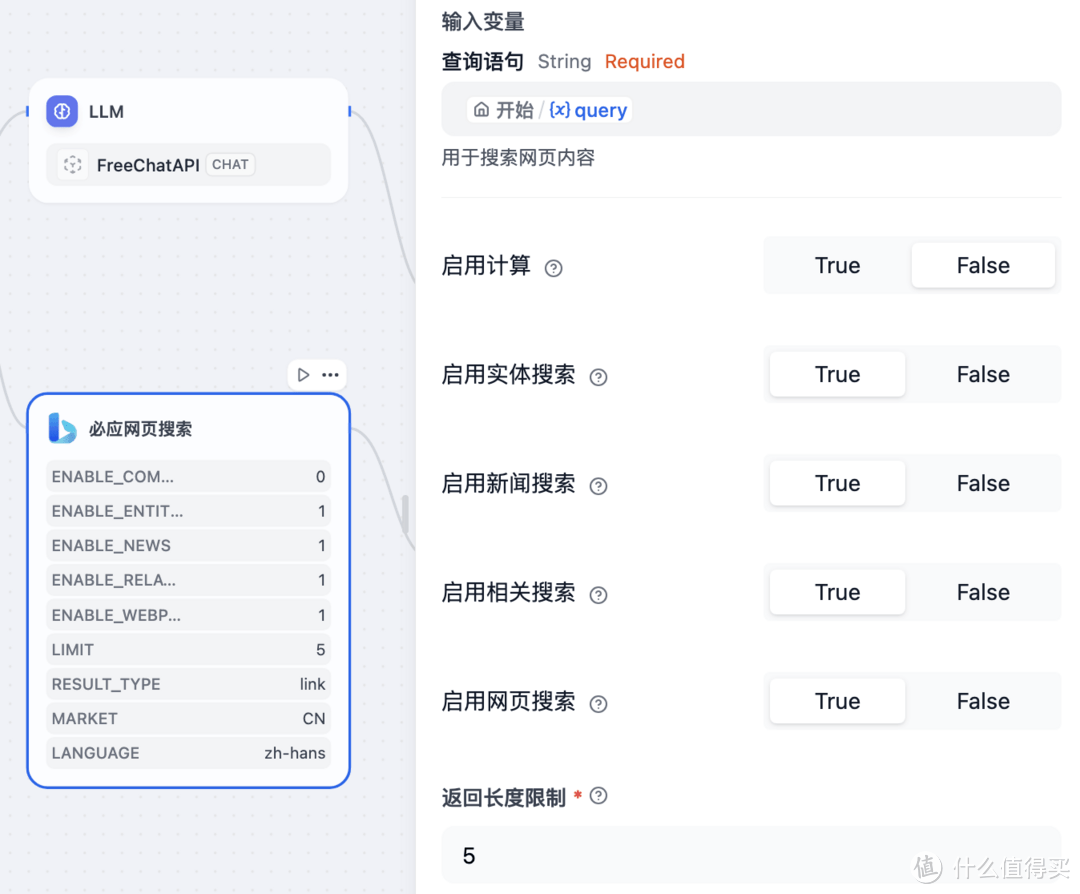Select the Bing icon on 必应网页搜索 node
1080x894 pixels.
(x=60, y=428)
